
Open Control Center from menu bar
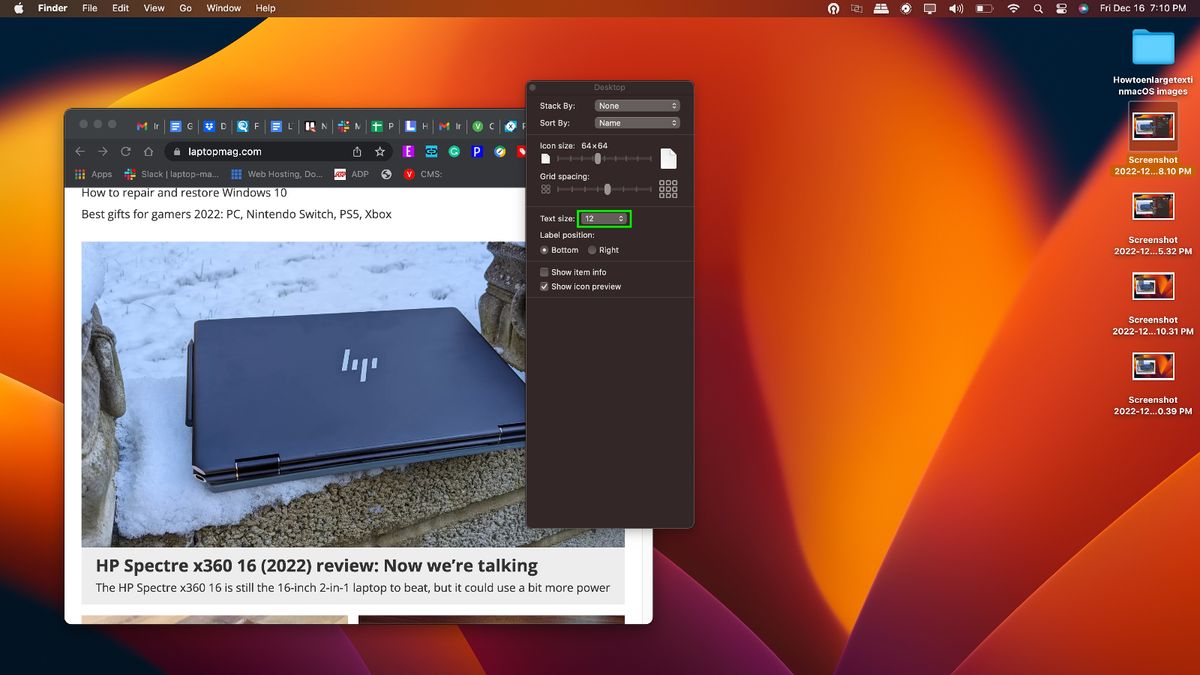click(x=1060, y=8)
